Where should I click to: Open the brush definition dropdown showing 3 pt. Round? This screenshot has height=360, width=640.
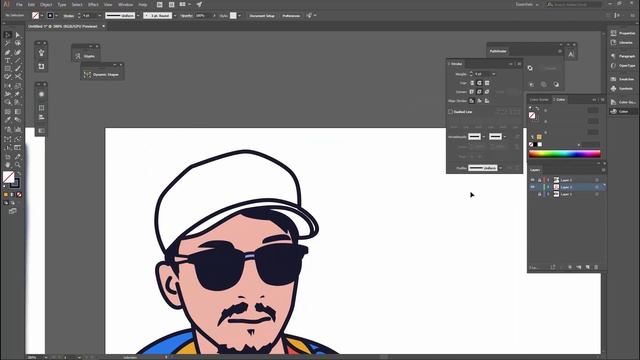tap(175, 16)
